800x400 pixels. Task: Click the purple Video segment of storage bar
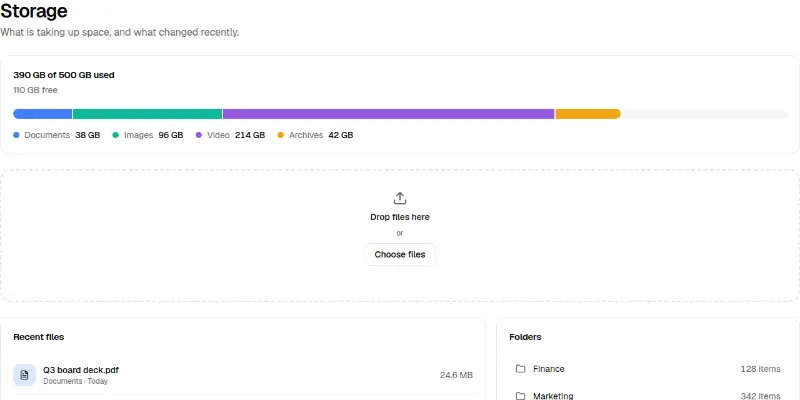[x=389, y=114]
